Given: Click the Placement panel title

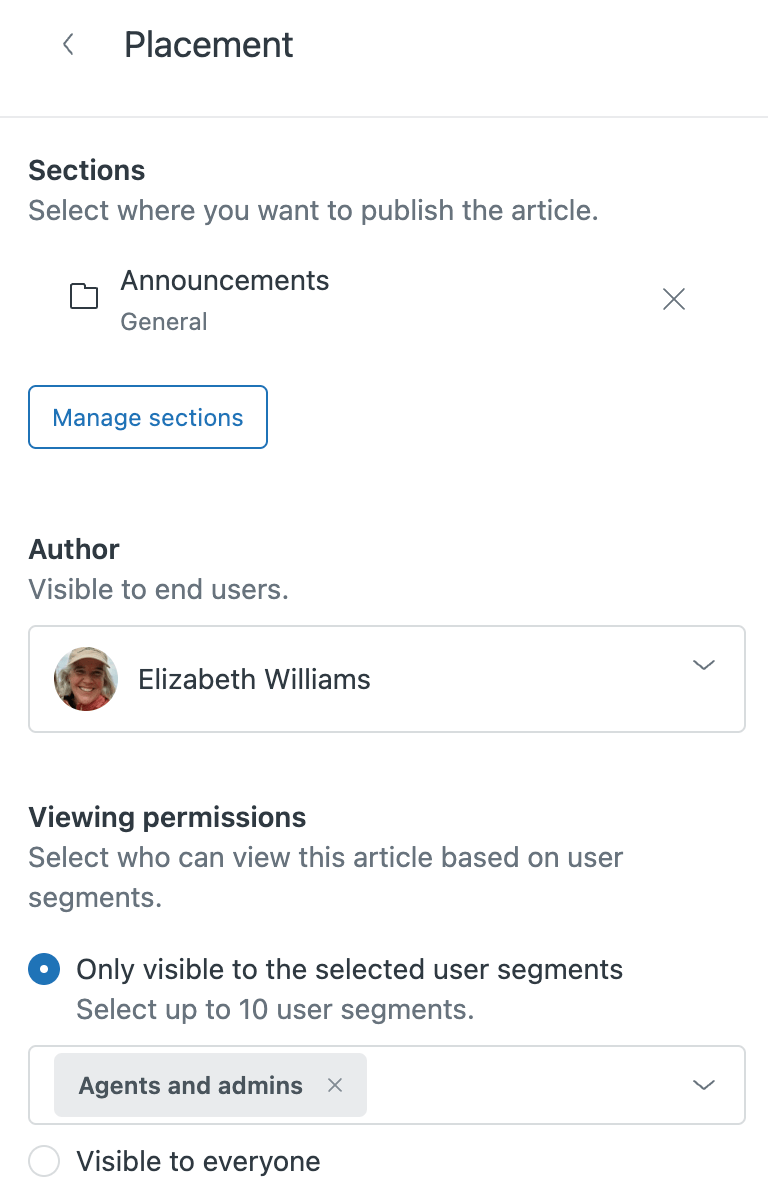Looking at the screenshot, I should pyautogui.click(x=208, y=44).
